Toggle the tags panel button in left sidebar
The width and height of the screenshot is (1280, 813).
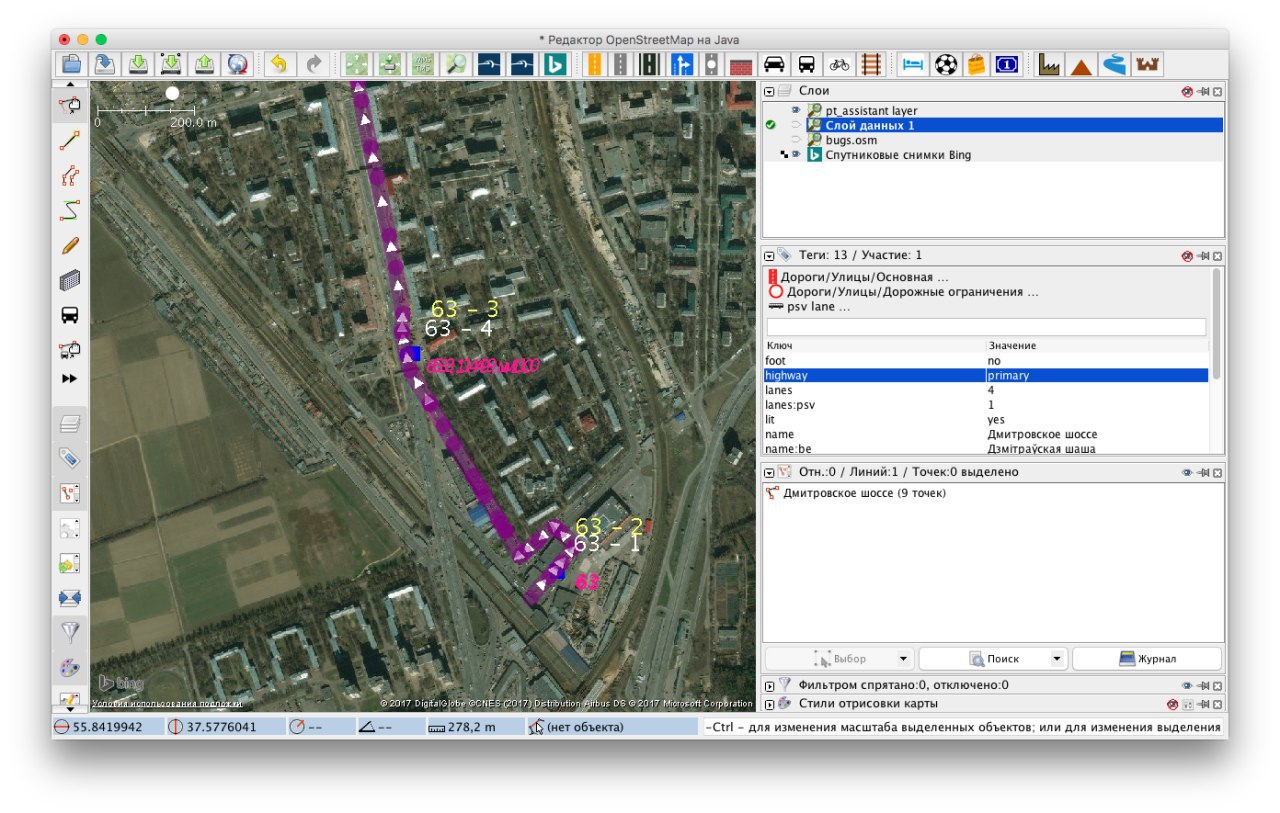[x=70, y=459]
